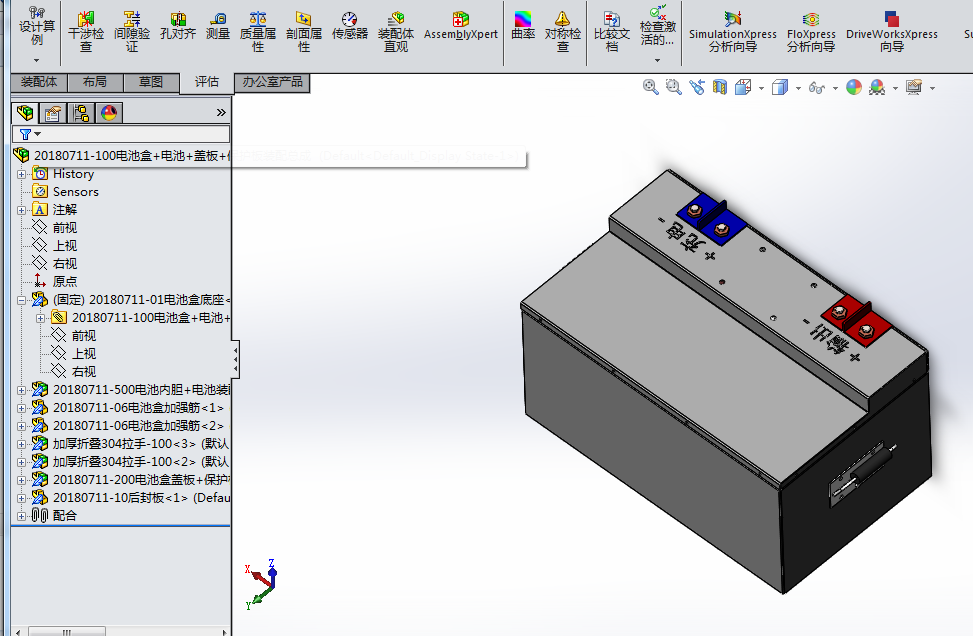Open 比较文档 compare documents
Screen dimensions: 973x636
tap(612, 31)
